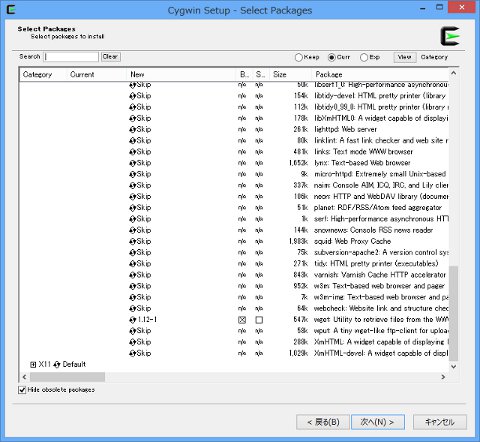Select the squid Web Proxy Cache row text
Viewport: 480px width, 442px height.
click(352, 242)
